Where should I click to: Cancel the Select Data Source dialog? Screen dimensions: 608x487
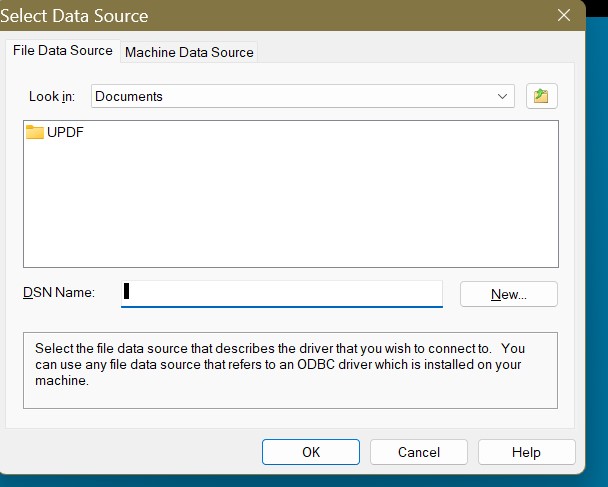pyautogui.click(x=419, y=452)
